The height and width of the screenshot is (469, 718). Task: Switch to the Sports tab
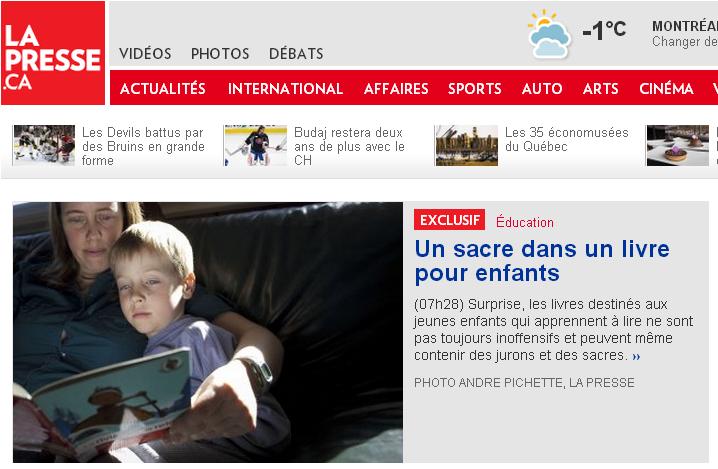point(474,88)
